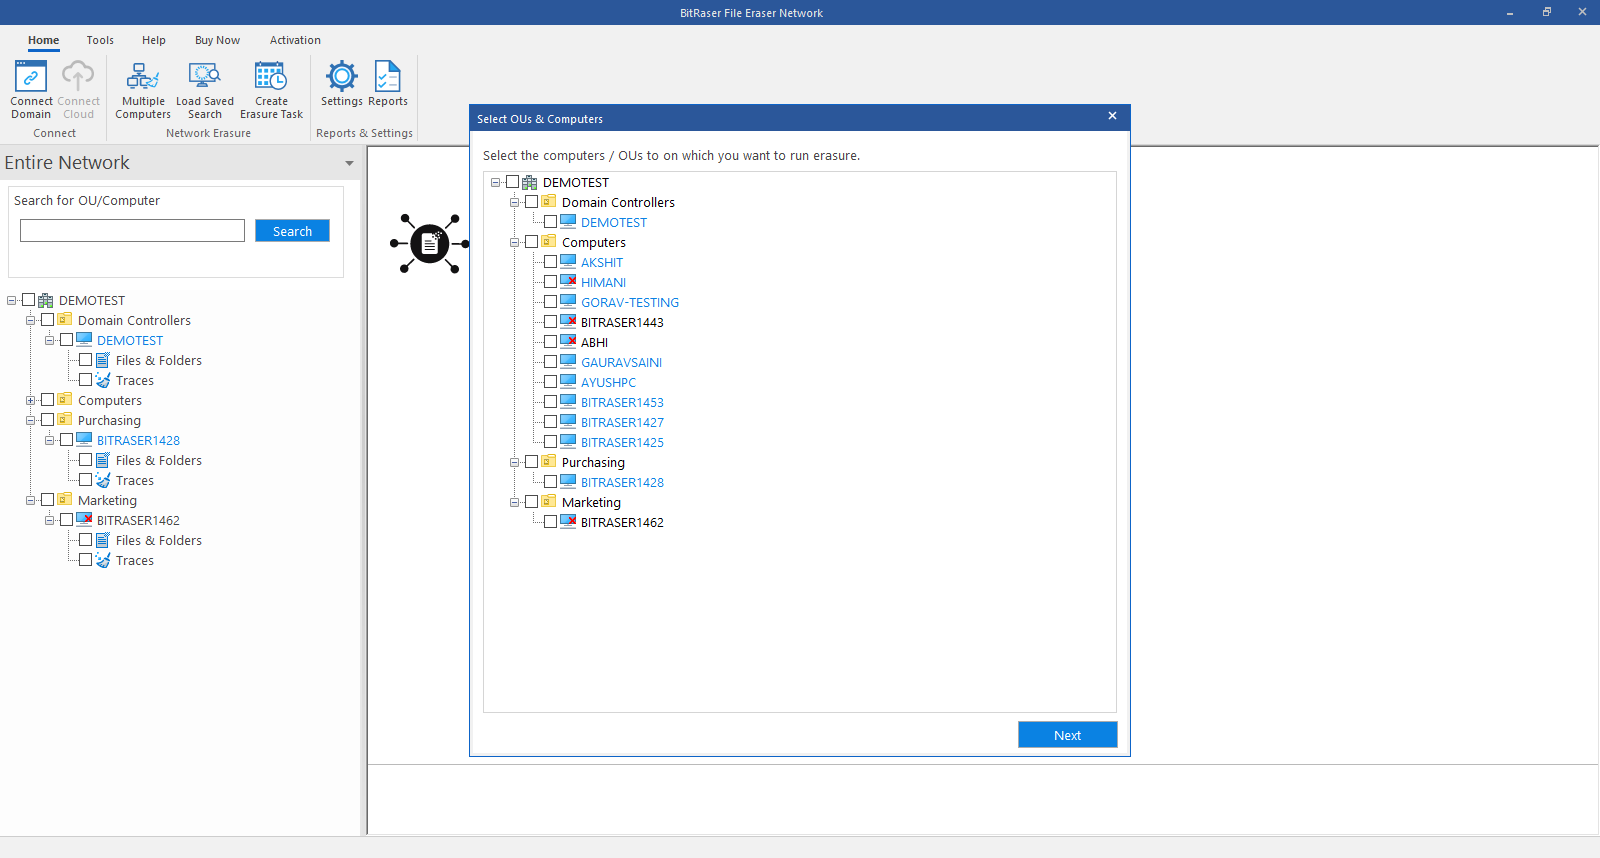The height and width of the screenshot is (858, 1600).
Task: Tick sidebar Files & Folders under BITRASER1428
Action: [86, 460]
